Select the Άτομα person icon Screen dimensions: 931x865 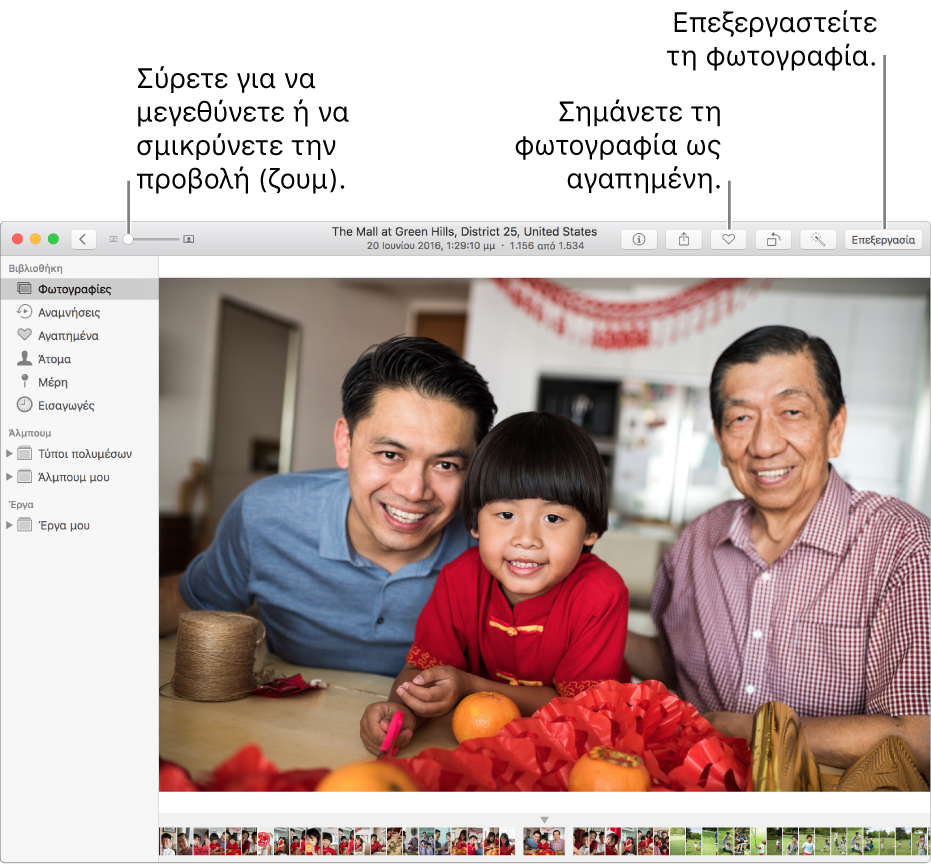click(x=25, y=359)
